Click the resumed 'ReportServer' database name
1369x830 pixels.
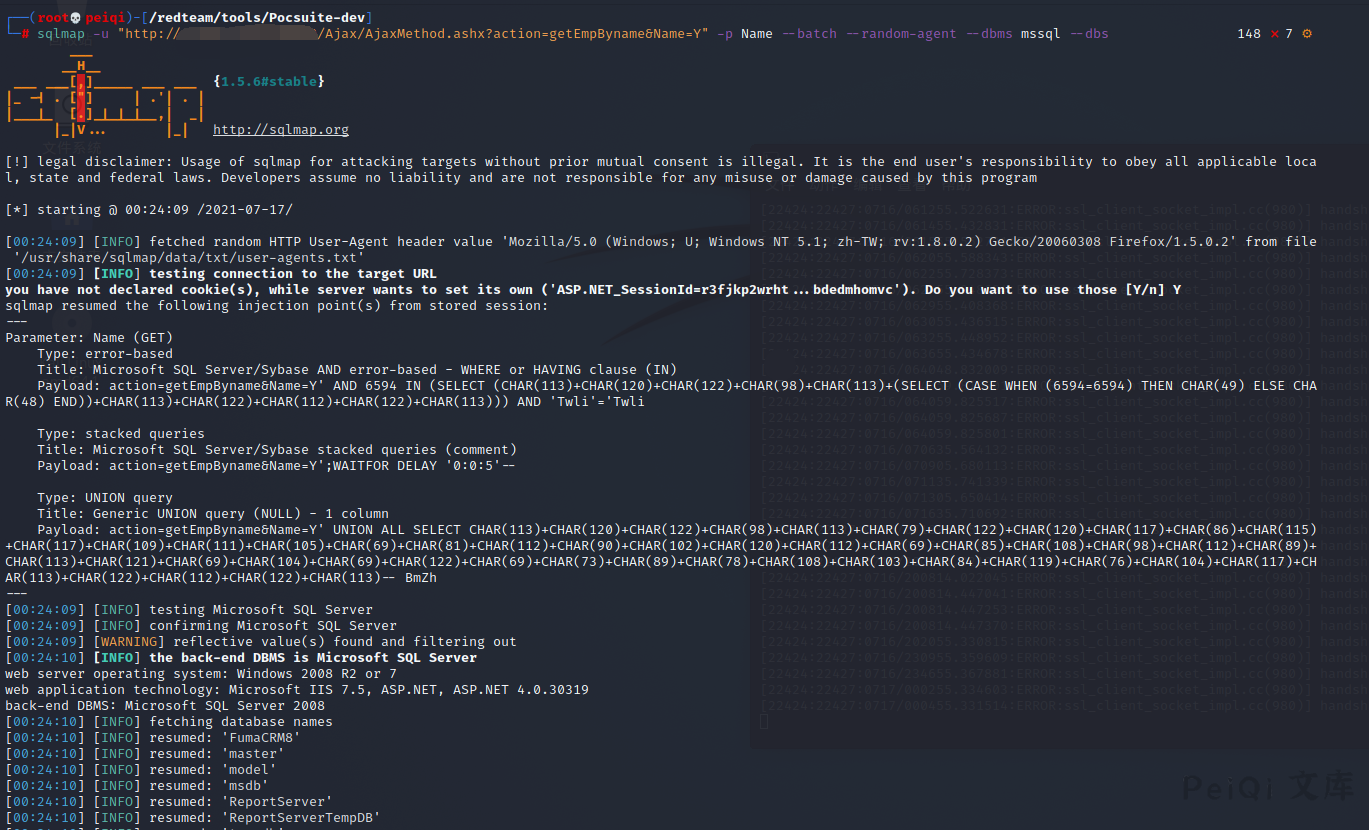click(x=277, y=802)
